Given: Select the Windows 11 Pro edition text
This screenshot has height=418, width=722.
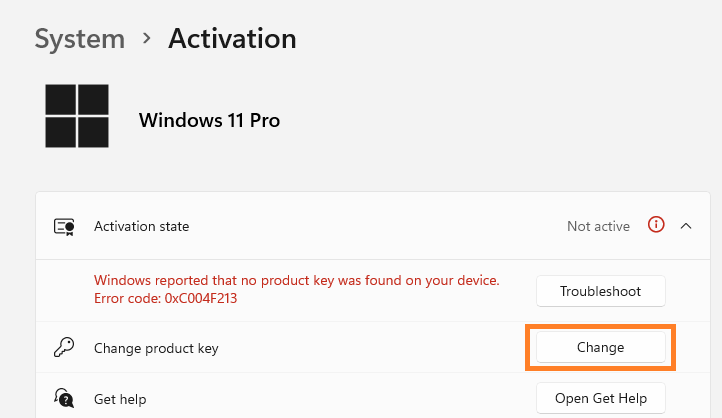Looking at the screenshot, I should (210, 120).
